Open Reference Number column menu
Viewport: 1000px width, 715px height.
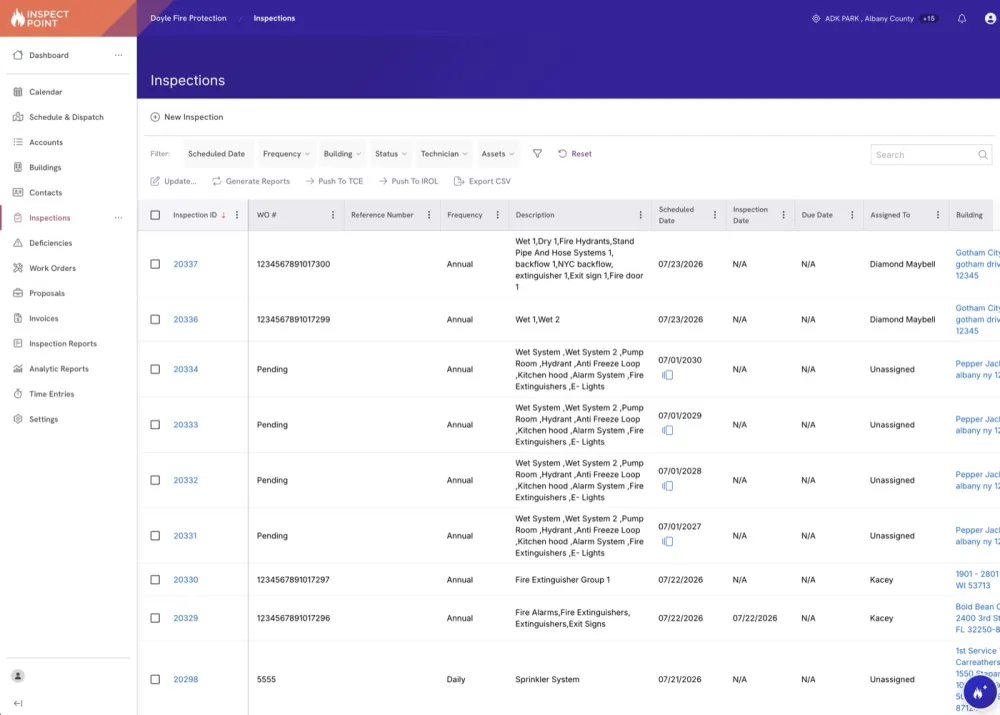click(429, 215)
